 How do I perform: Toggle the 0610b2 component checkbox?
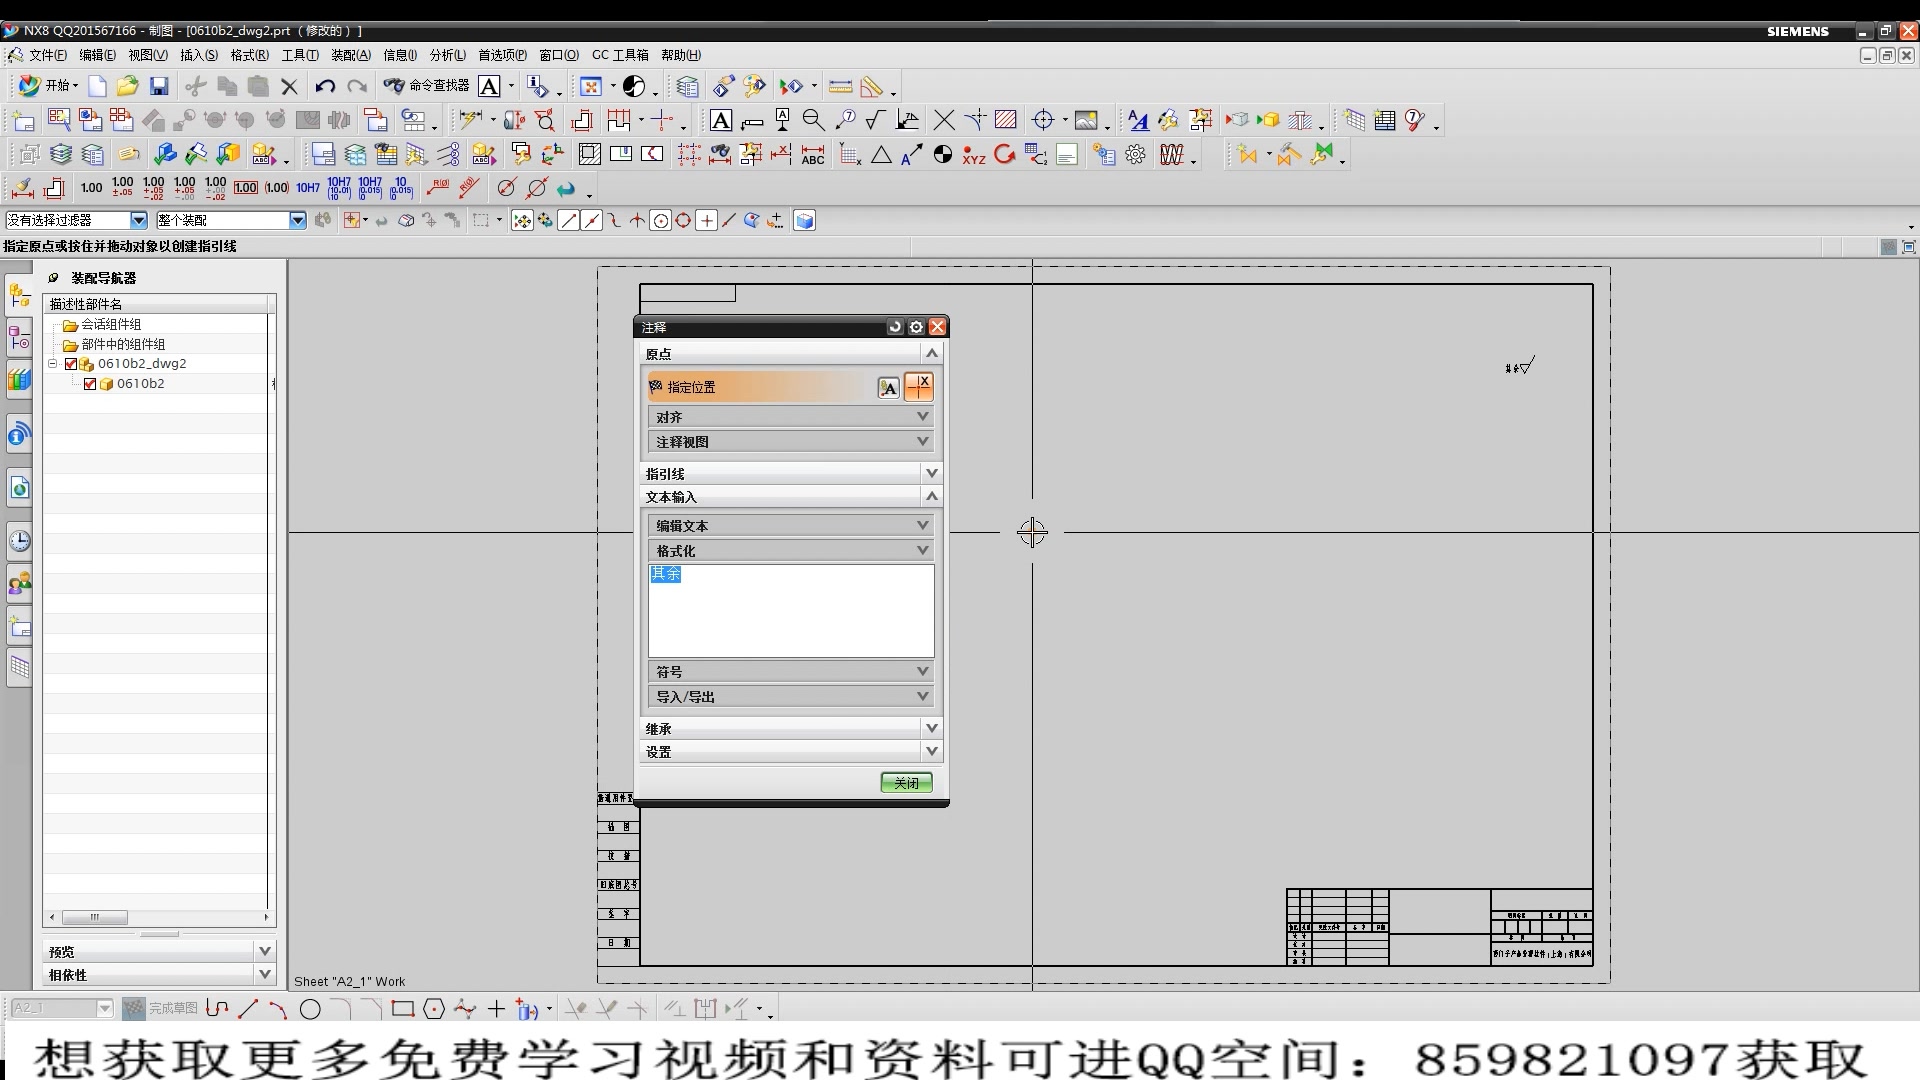pos(90,384)
